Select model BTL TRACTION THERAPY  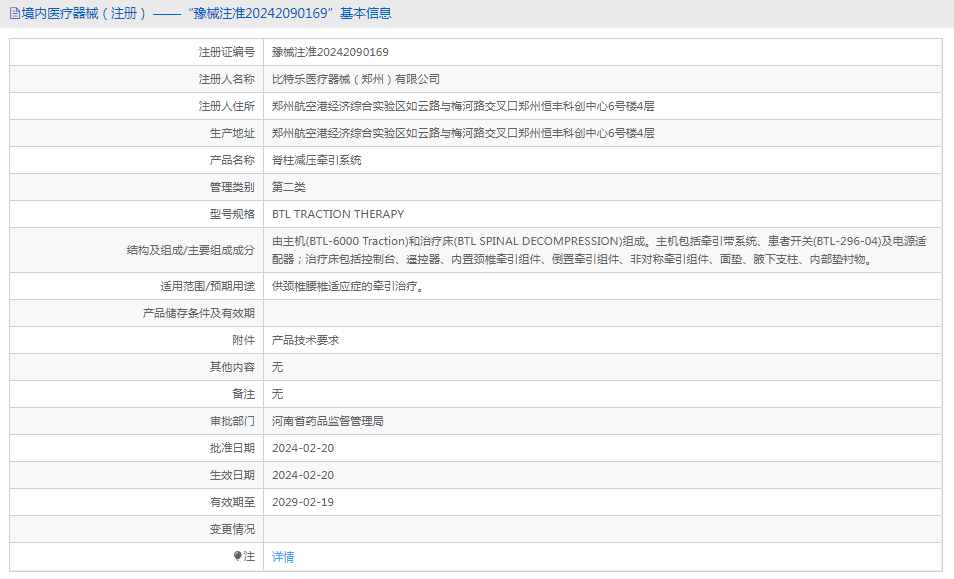pos(338,214)
